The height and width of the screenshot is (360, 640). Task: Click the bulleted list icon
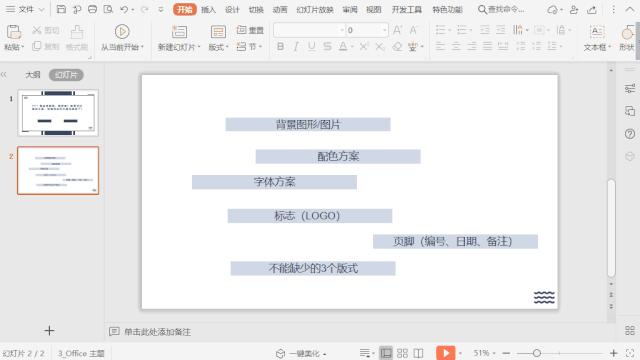click(440, 30)
